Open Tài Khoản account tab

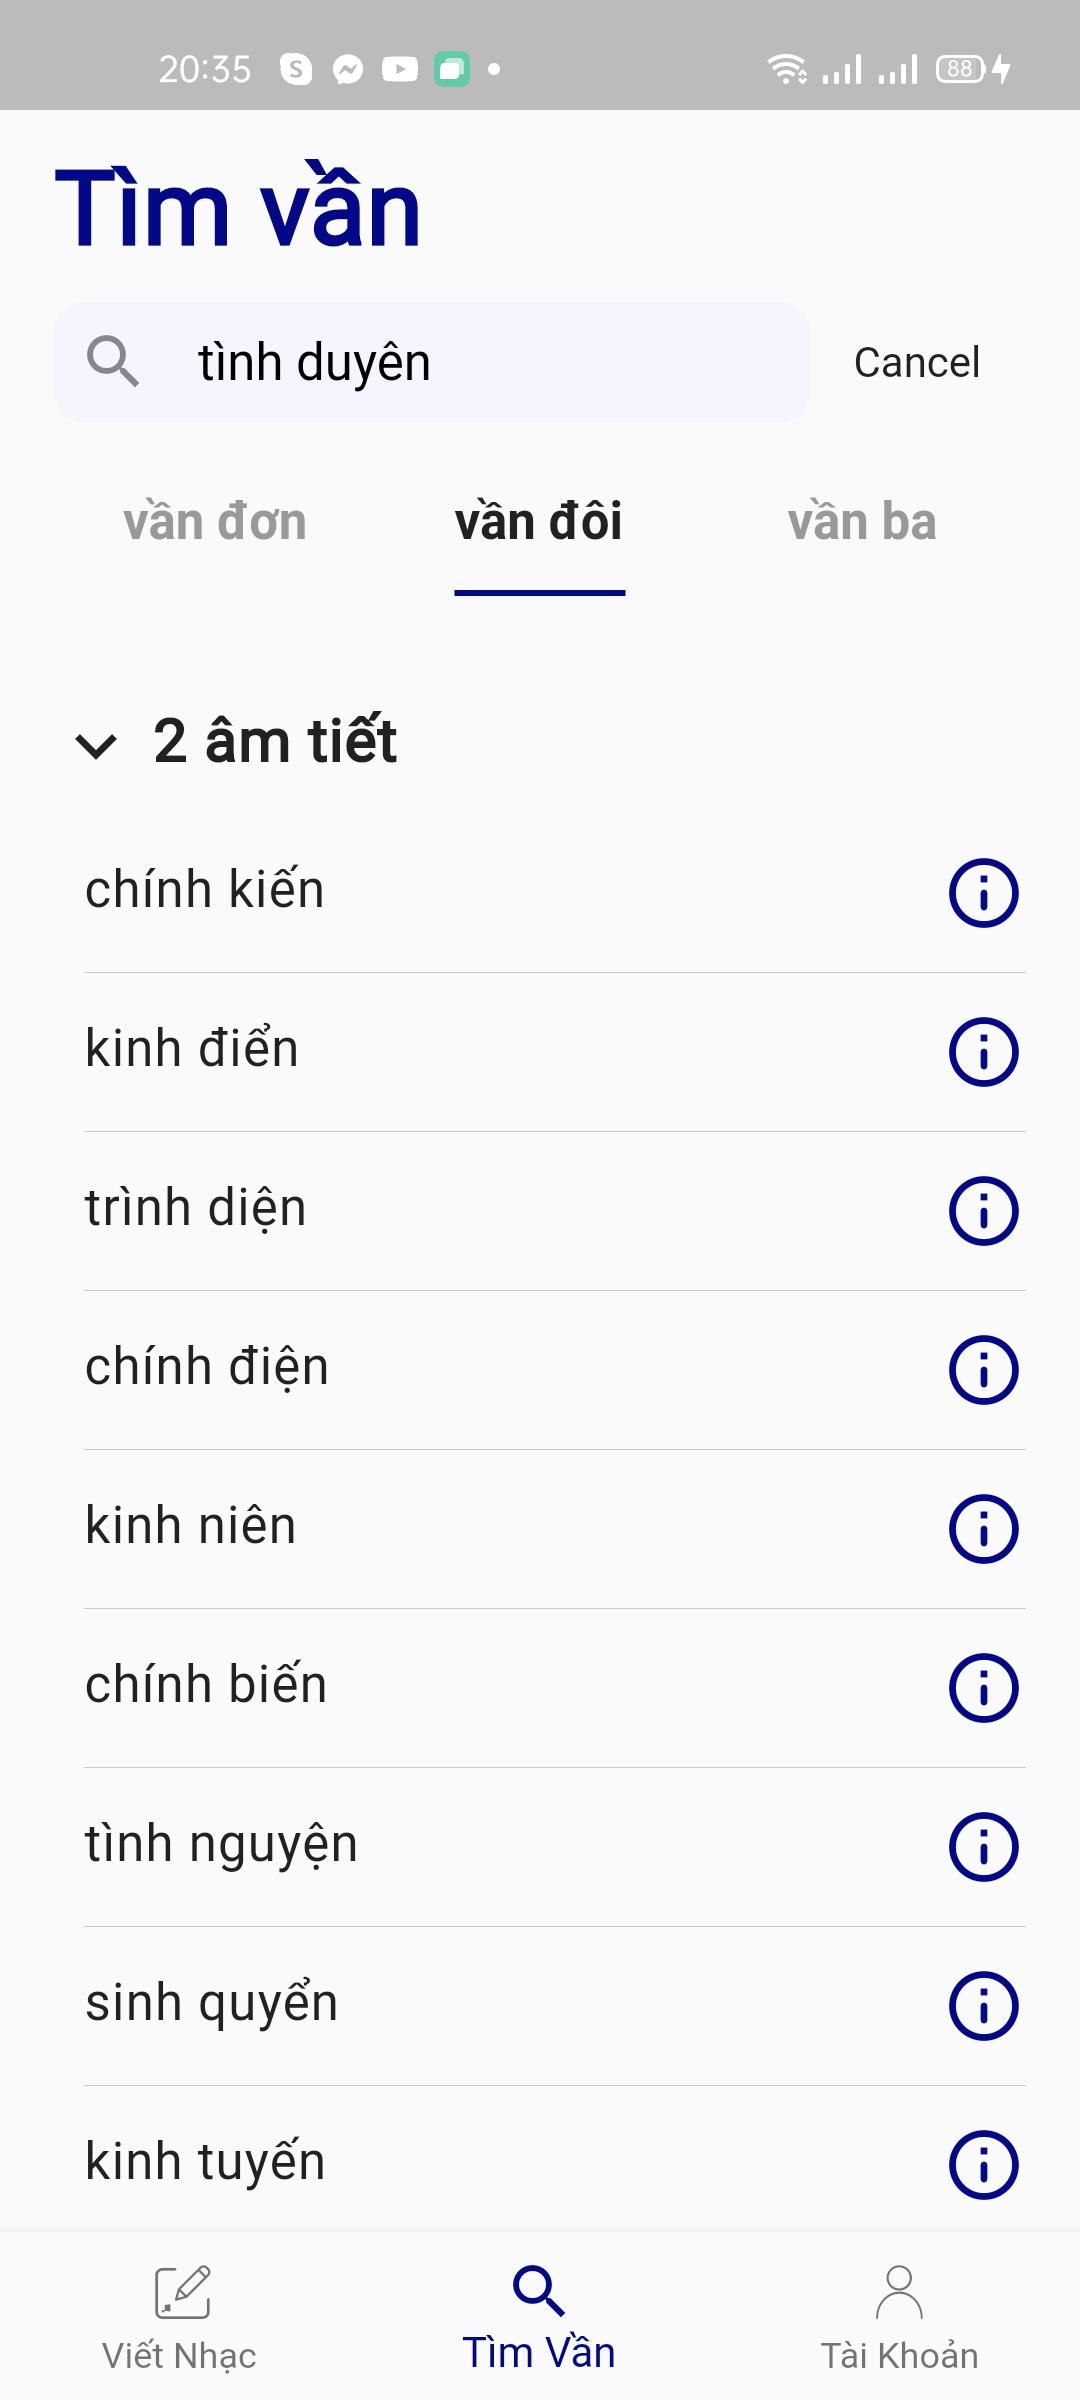899,2318
